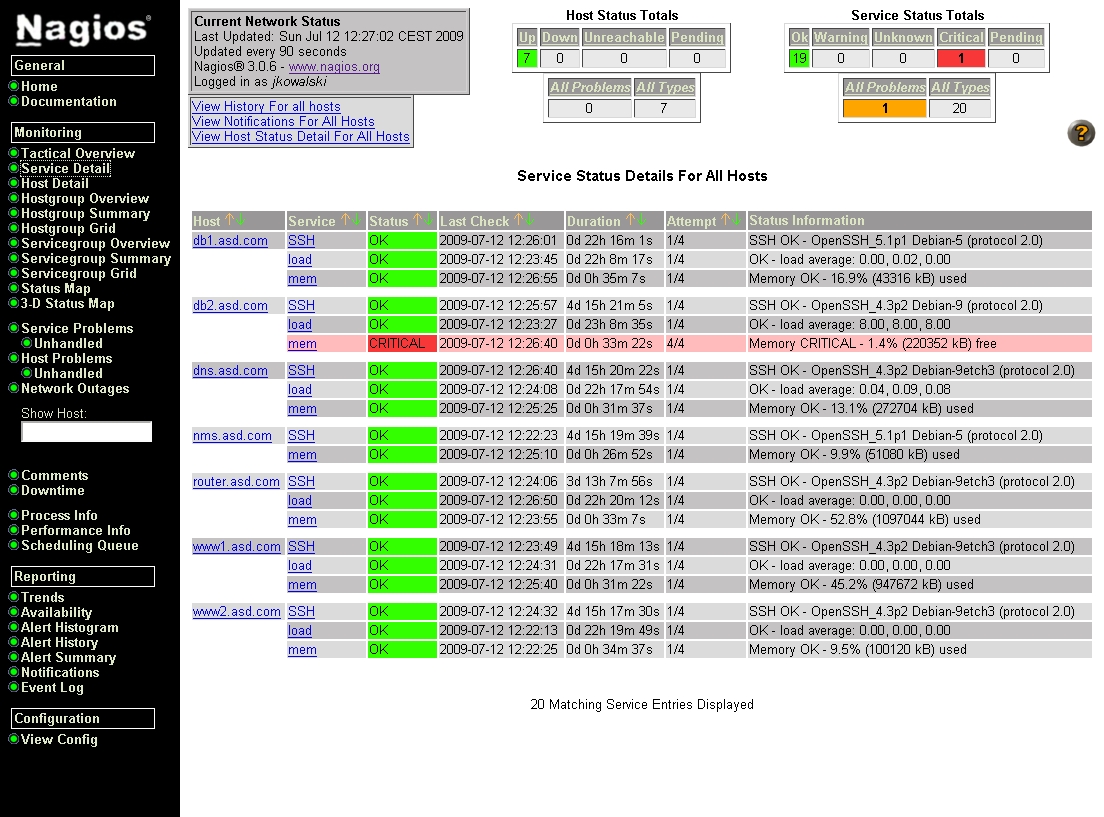Click the Show Host search field
This screenshot has width=1104, height=817.
pos(87,432)
